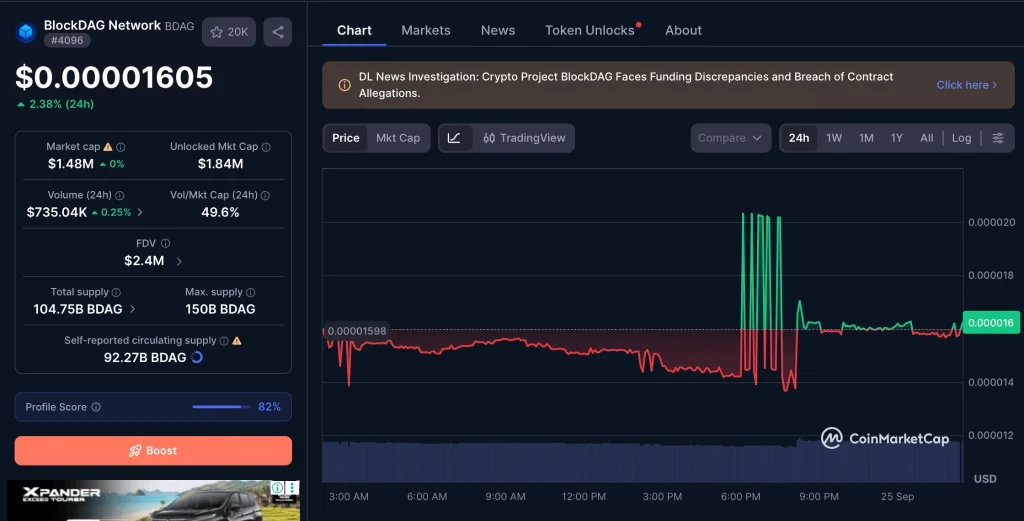
Task: Click the Boost button
Action: pos(153,450)
